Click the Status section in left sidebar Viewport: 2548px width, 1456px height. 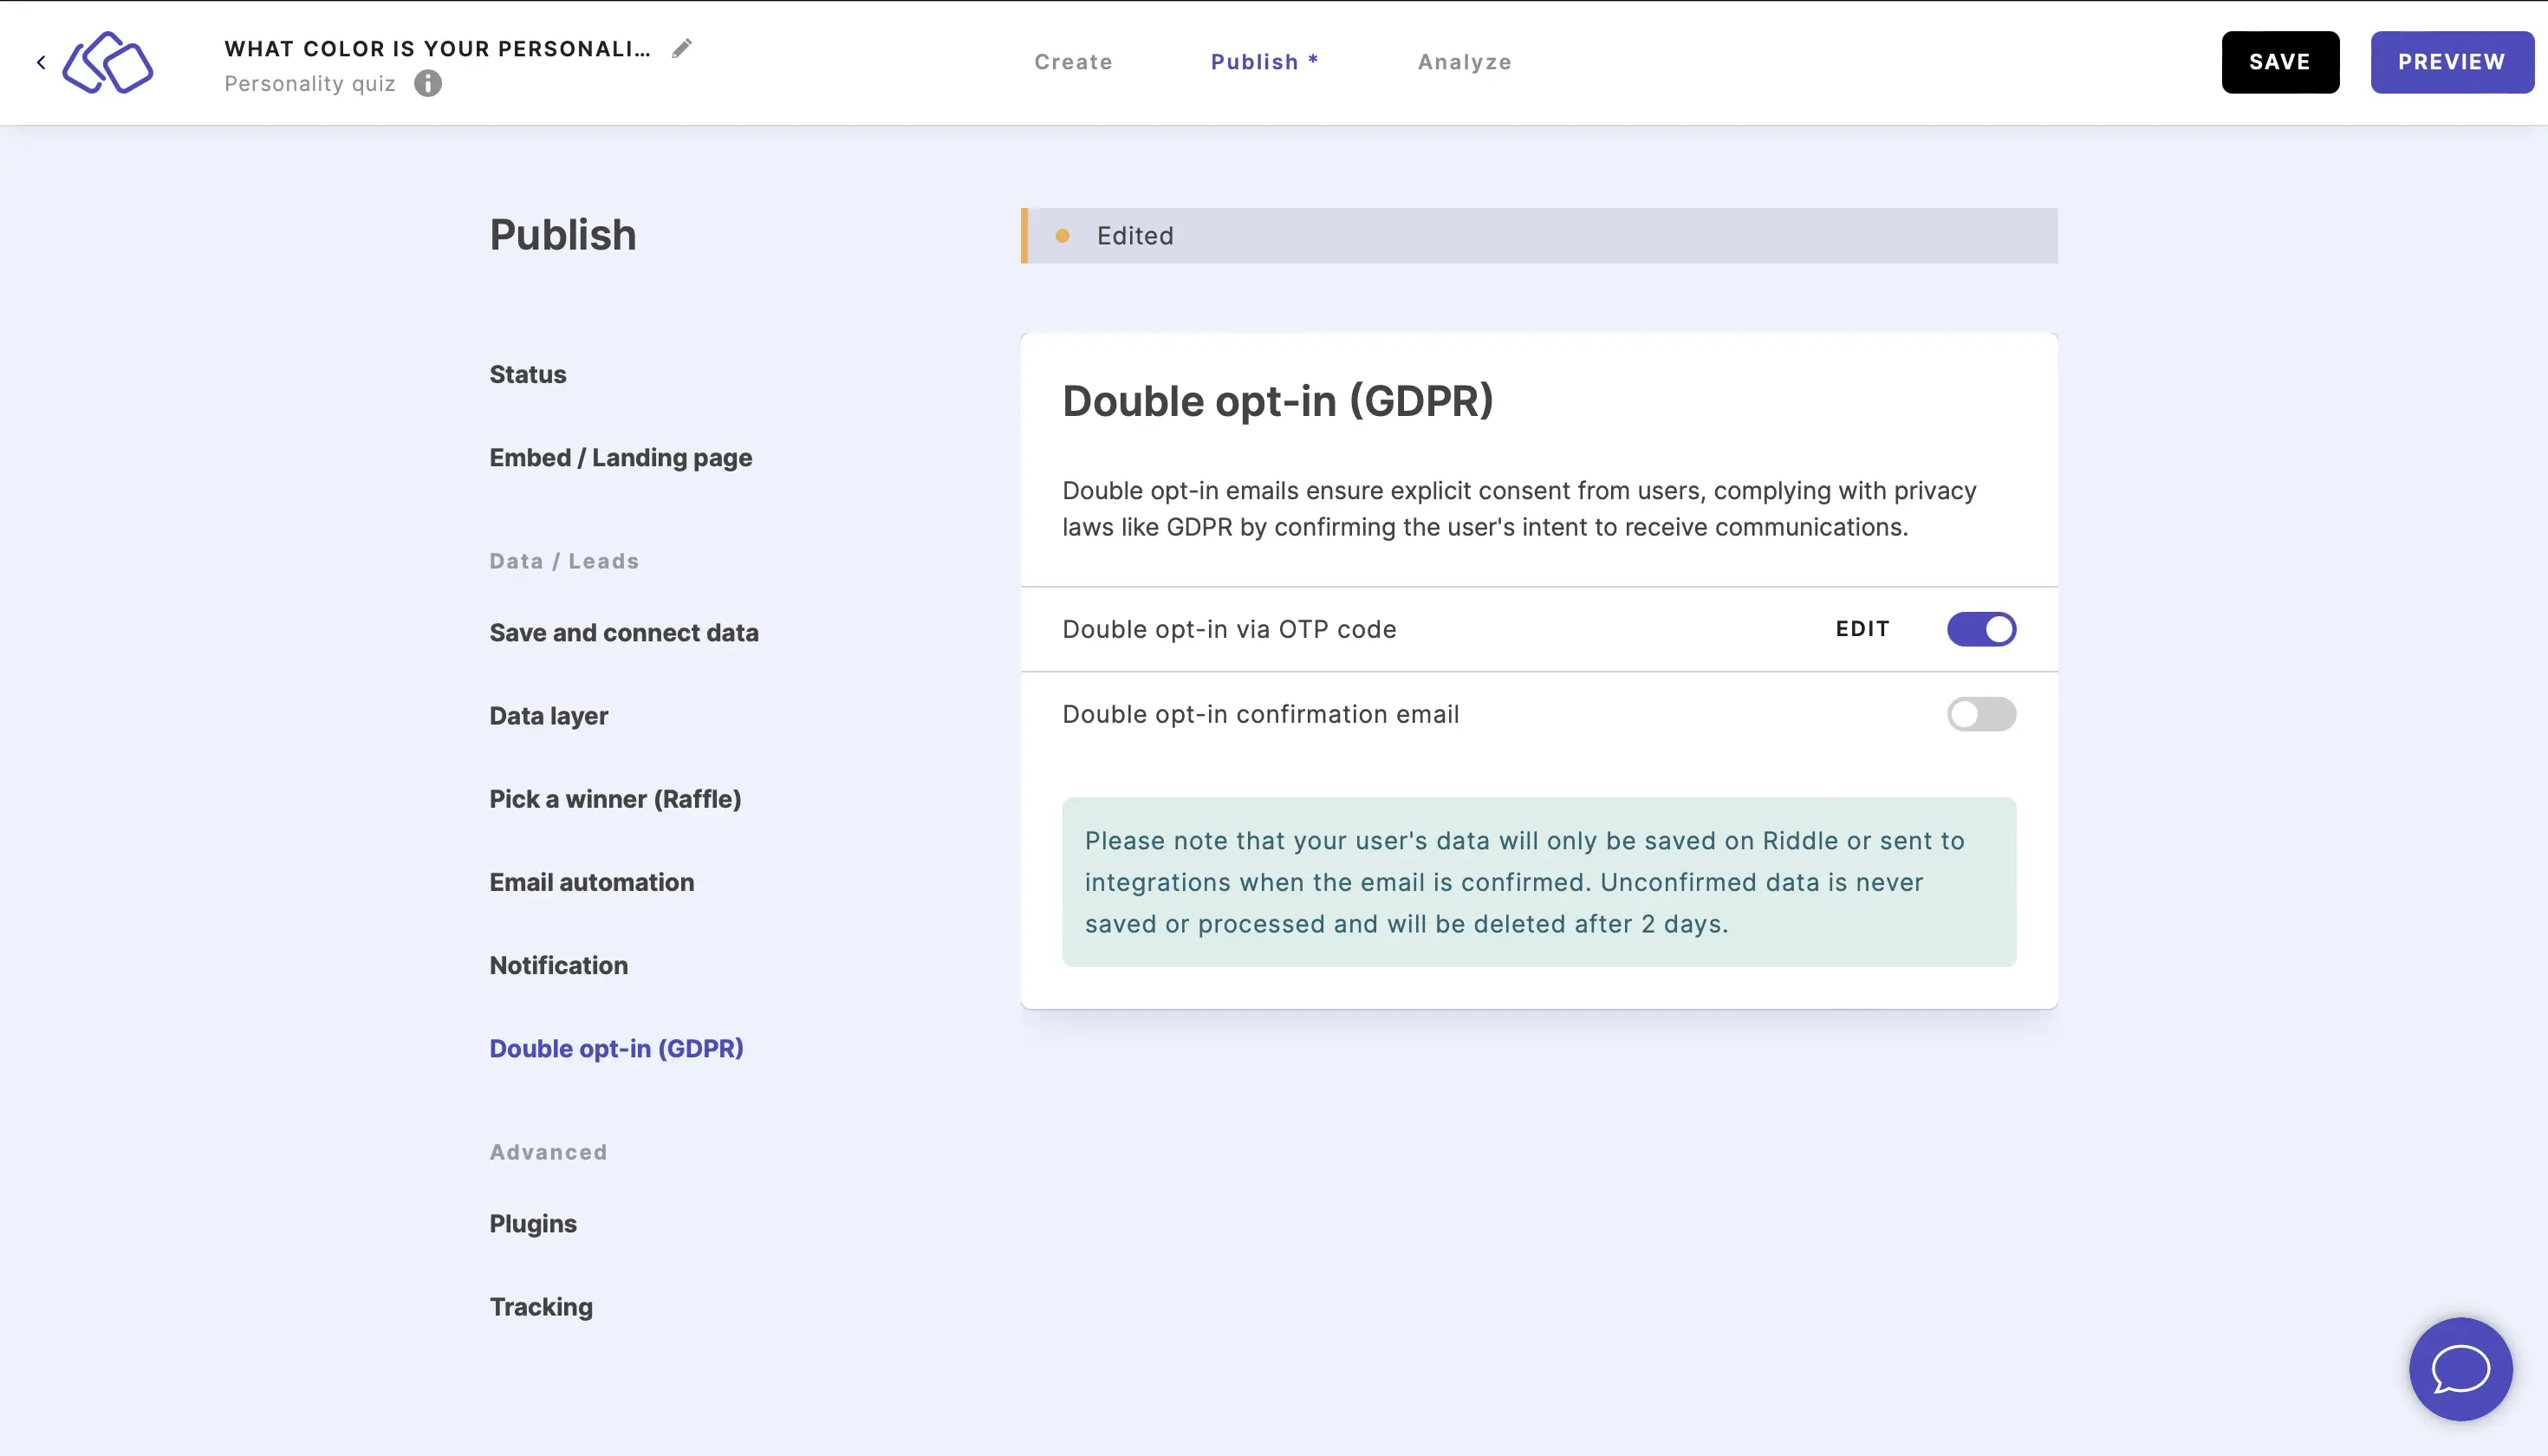click(x=529, y=373)
